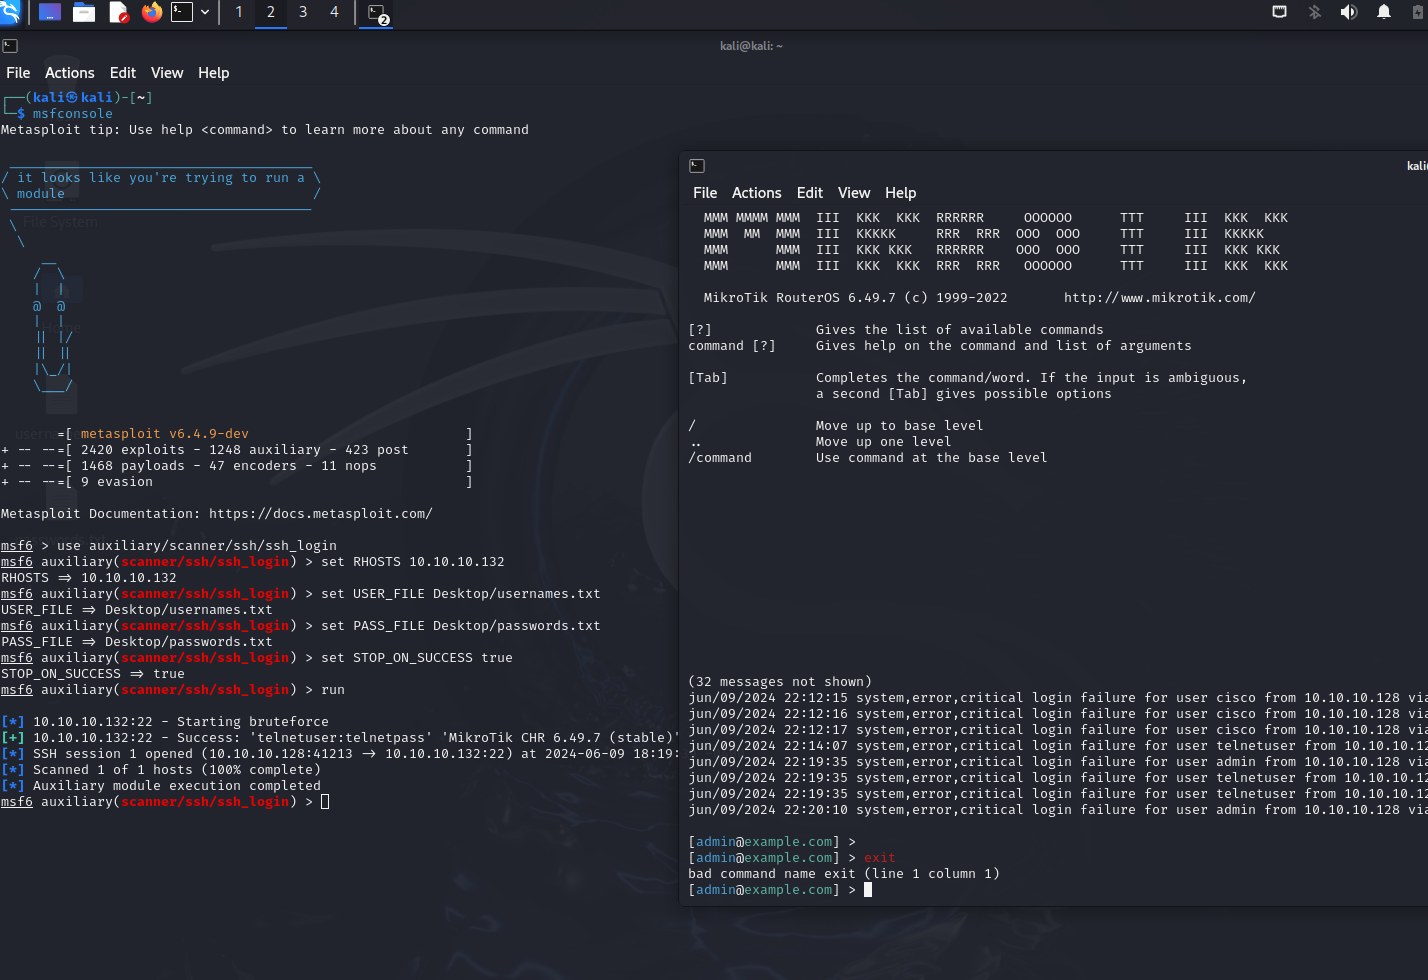Click the 'metasploit v6.4.9-dev' banner text
The image size is (1428, 980).
(x=165, y=434)
